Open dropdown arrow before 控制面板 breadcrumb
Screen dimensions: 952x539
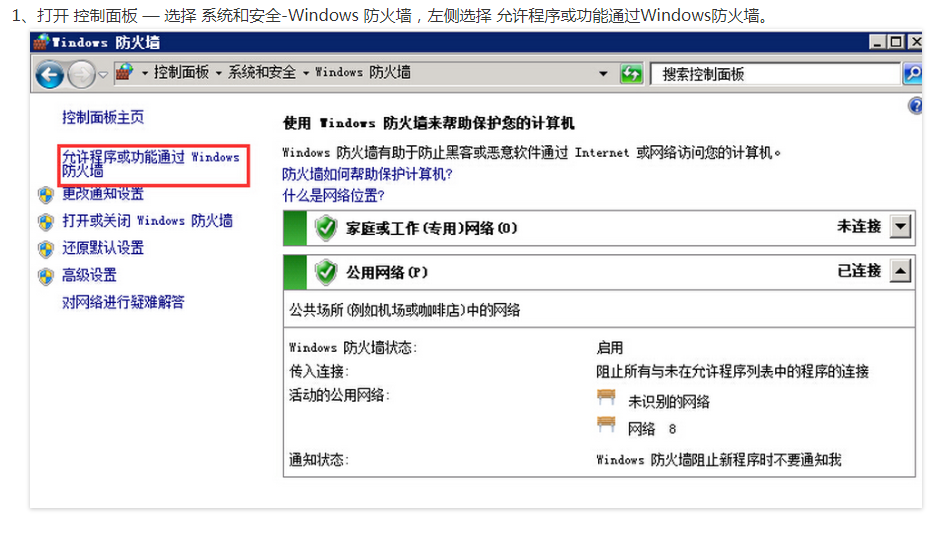145,73
